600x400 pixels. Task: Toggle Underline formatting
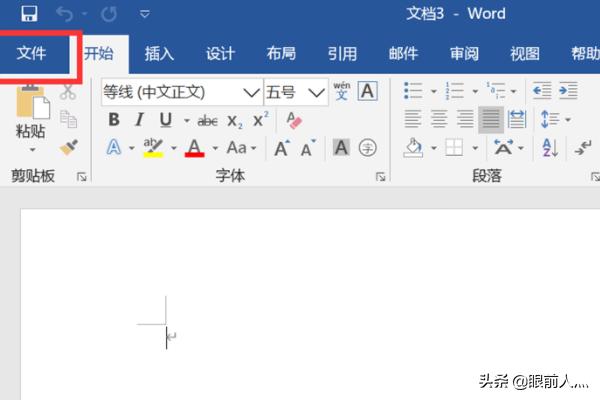165,120
